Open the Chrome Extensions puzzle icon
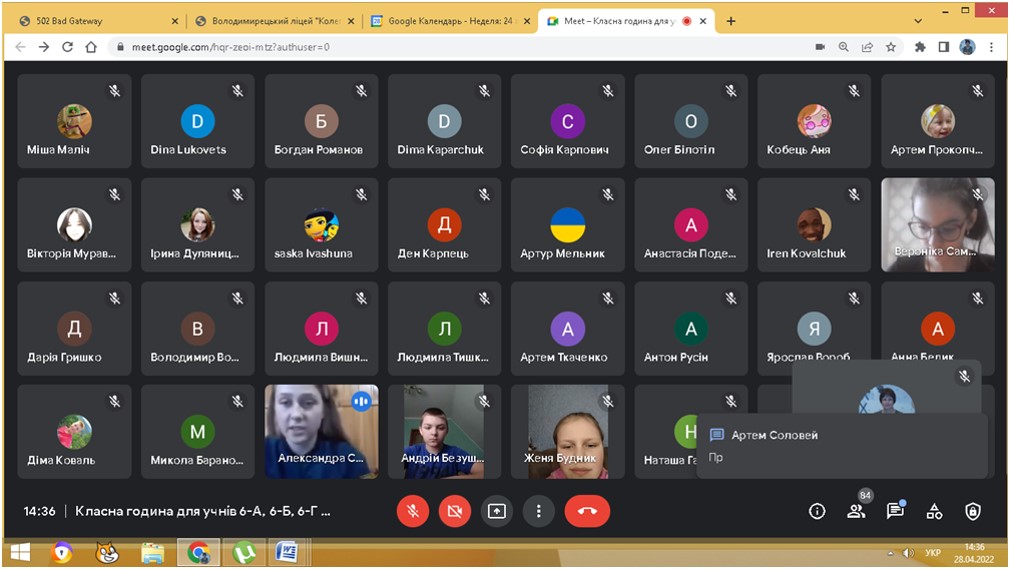This screenshot has width=1010, height=569. 920,47
